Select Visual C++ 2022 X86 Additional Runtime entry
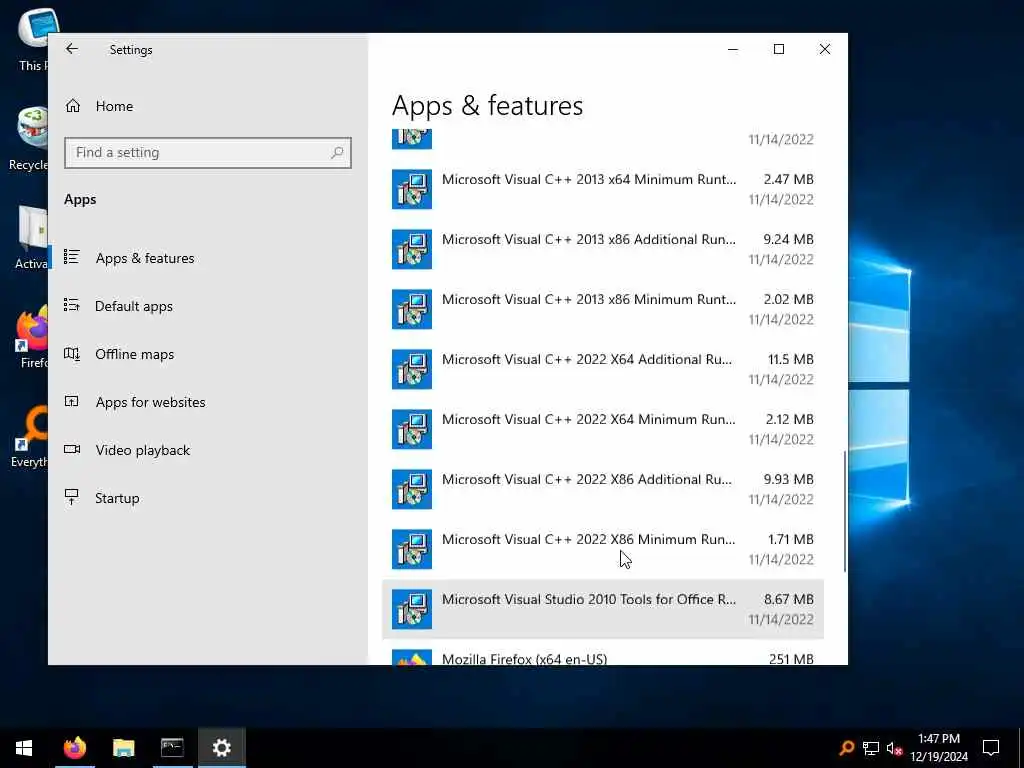Screen dimensions: 1024x768 click(603, 490)
